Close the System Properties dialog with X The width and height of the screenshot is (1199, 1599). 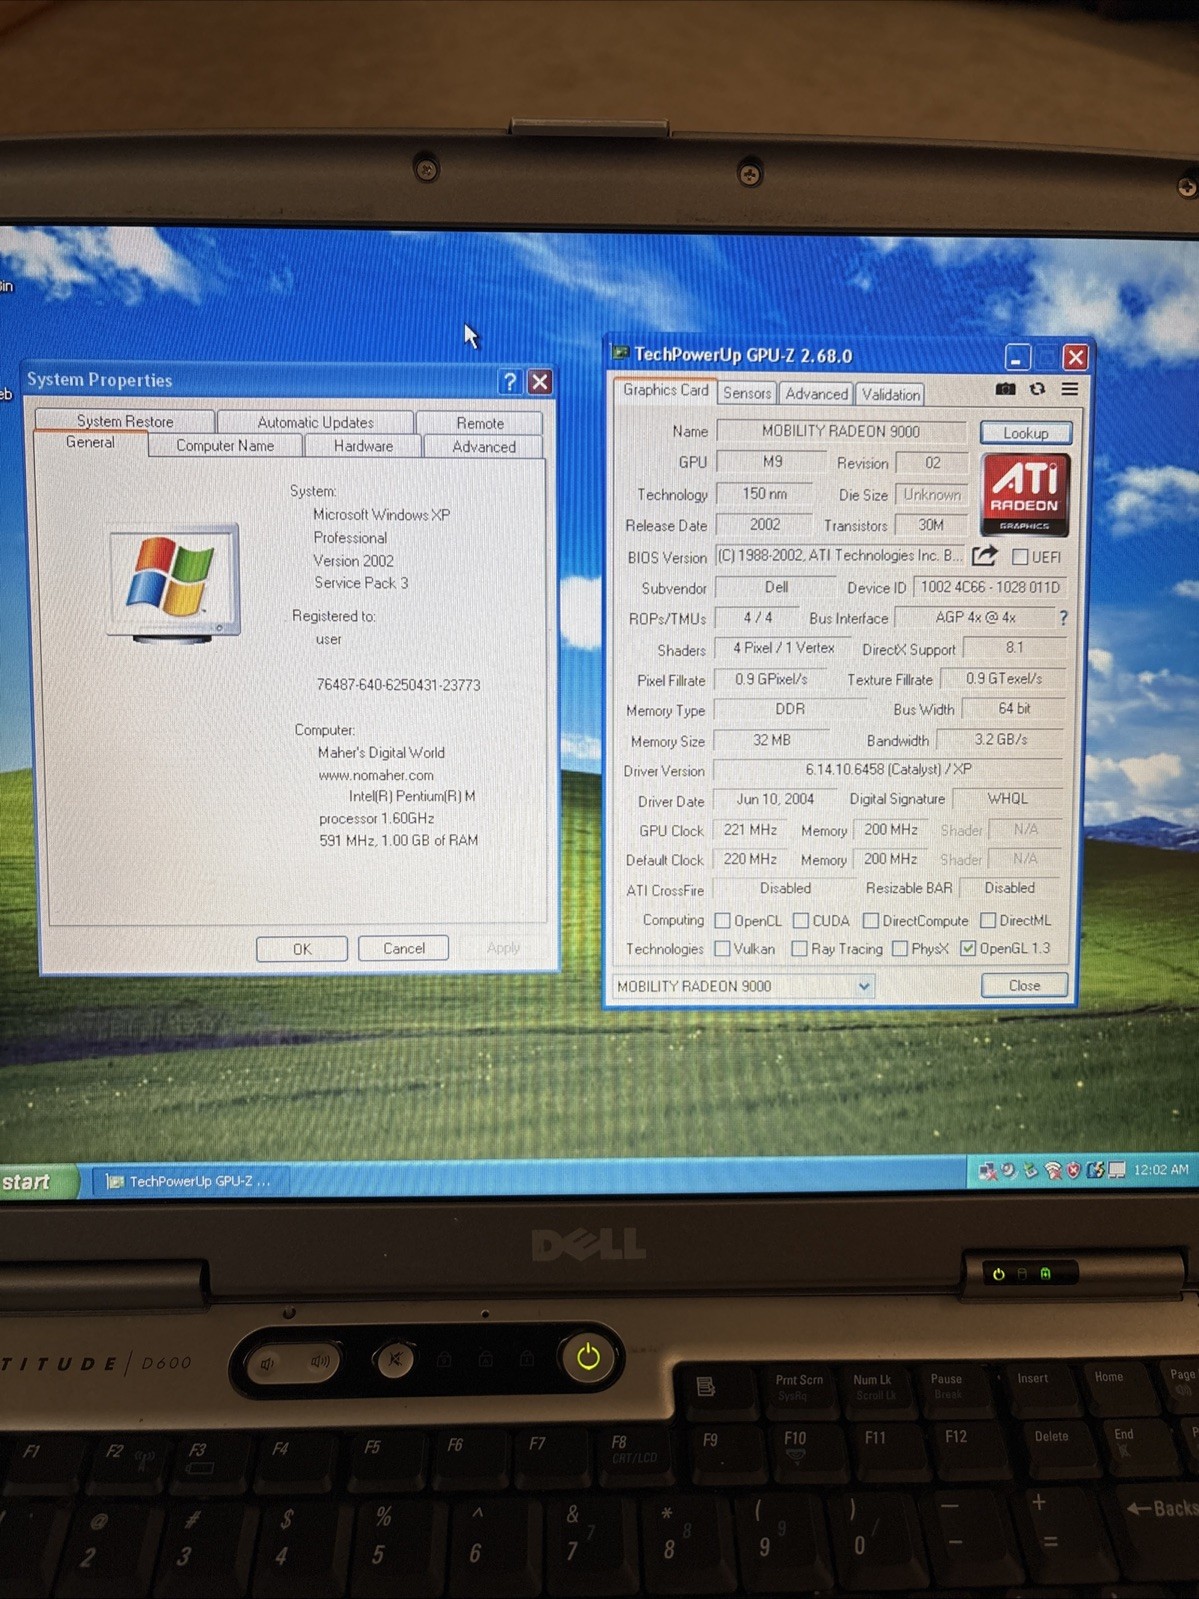pos(540,381)
